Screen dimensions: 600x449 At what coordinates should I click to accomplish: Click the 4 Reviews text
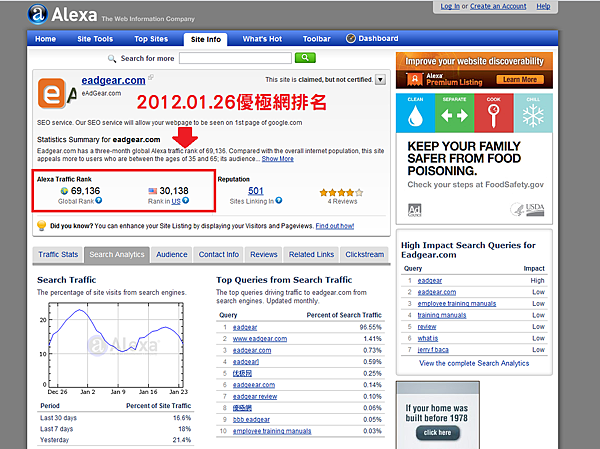(342, 201)
